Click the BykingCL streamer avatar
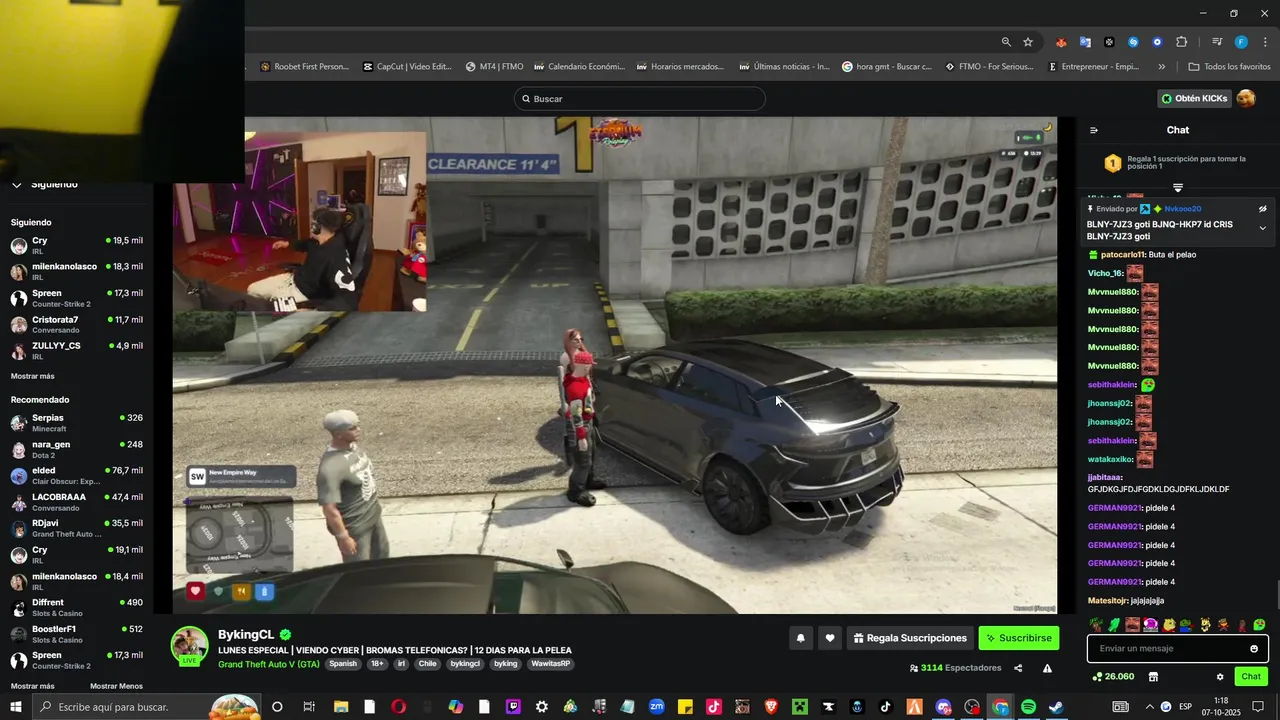1280x720 pixels. coord(189,645)
